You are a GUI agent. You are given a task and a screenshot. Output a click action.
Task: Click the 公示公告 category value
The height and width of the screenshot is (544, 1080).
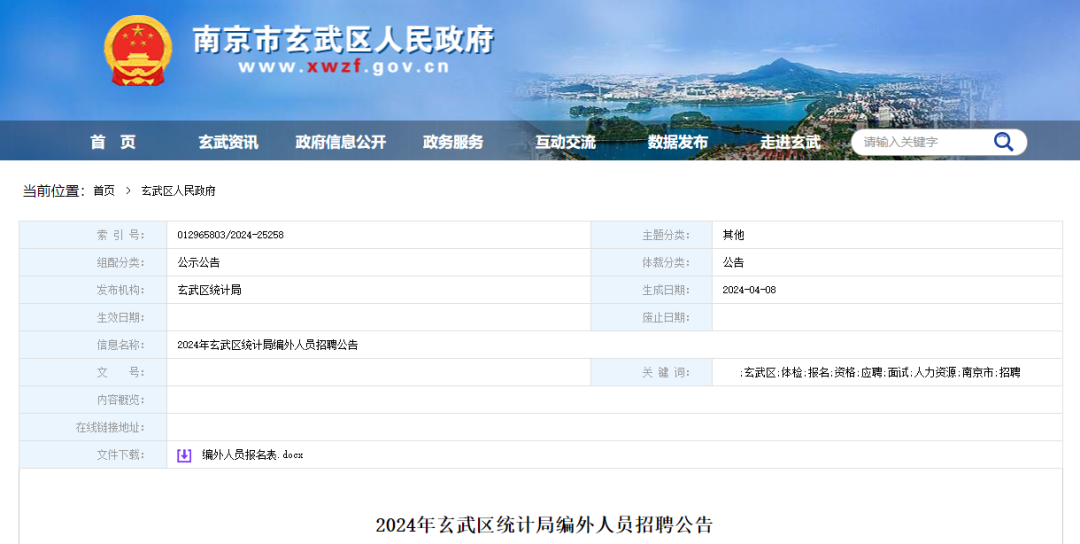[198, 262]
